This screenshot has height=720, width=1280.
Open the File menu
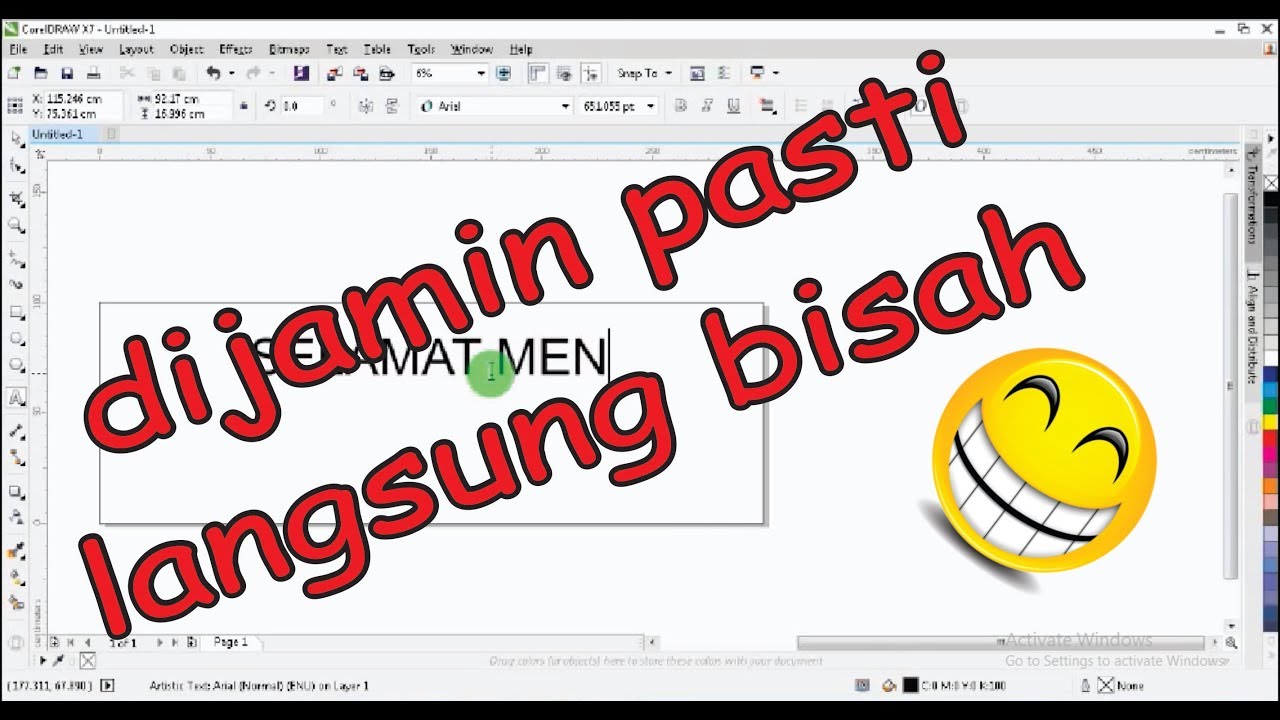coord(19,49)
